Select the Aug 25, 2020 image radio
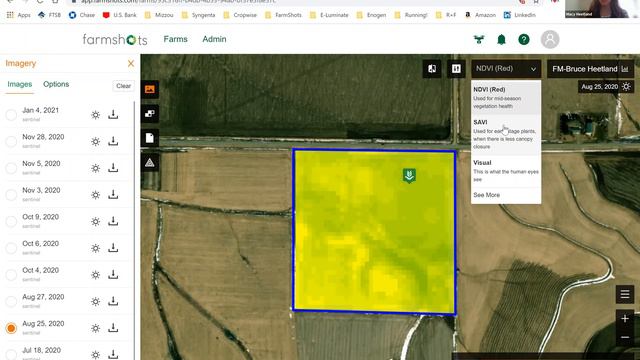The image size is (640, 360). (x=11, y=328)
